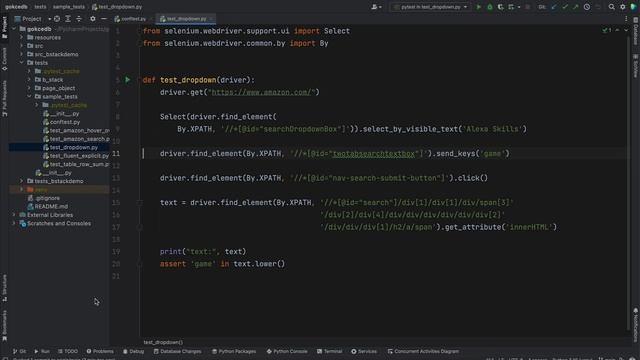This screenshot has width=640, height=360.
Task: Open Debug tool window
Action: (x=133, y=351)
